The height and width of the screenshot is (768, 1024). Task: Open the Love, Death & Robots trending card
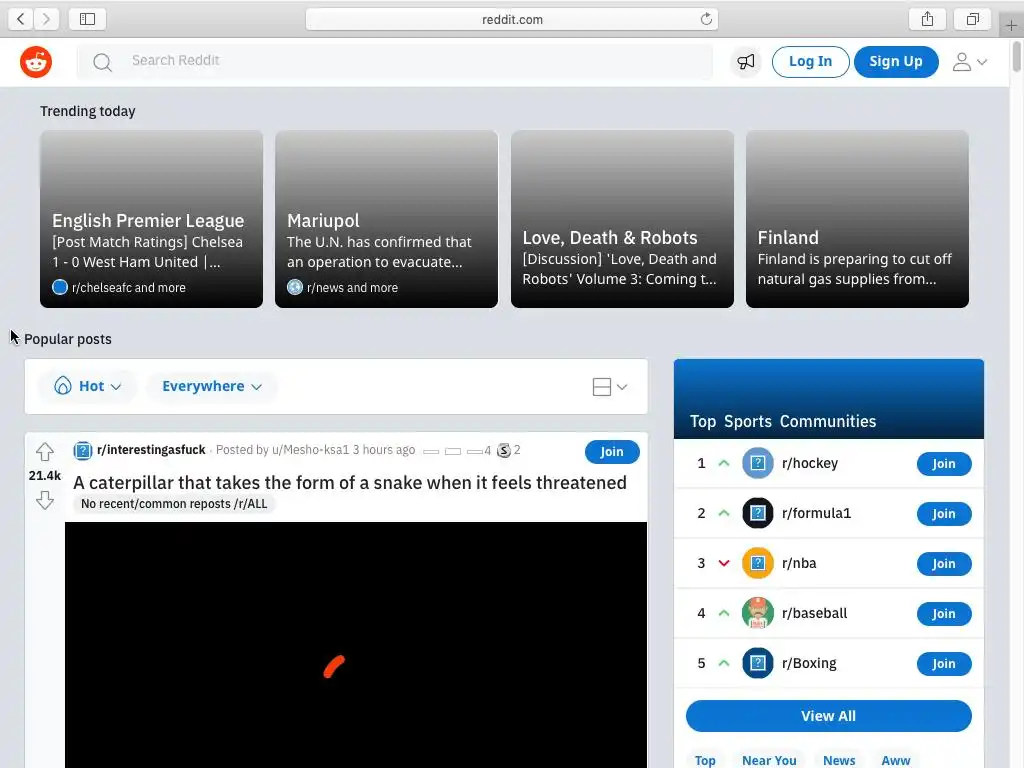[622, 219]
